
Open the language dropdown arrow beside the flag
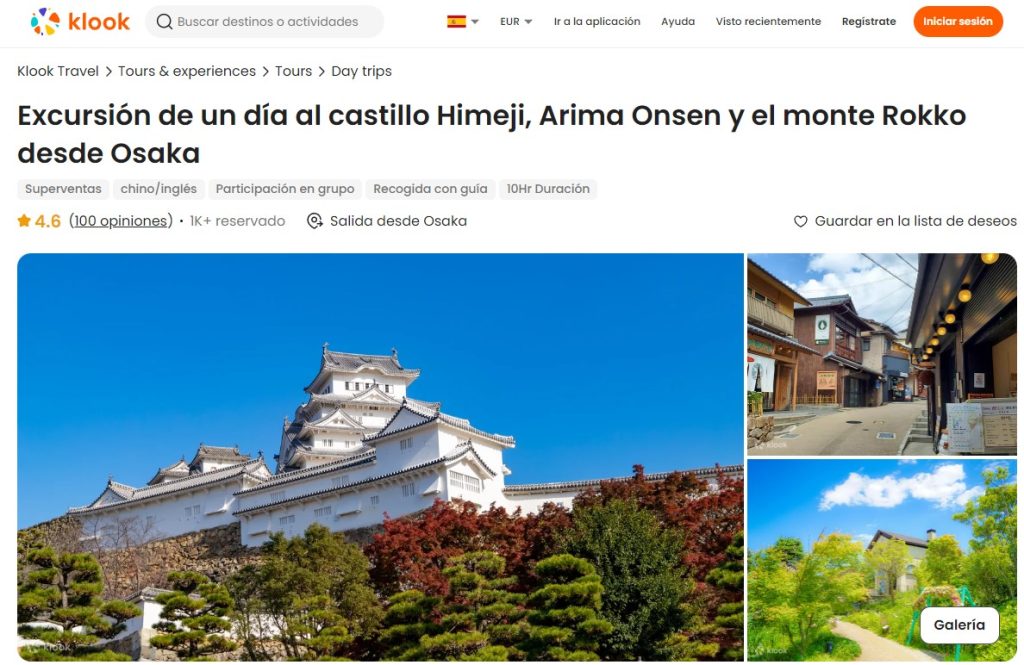[475, 22]
